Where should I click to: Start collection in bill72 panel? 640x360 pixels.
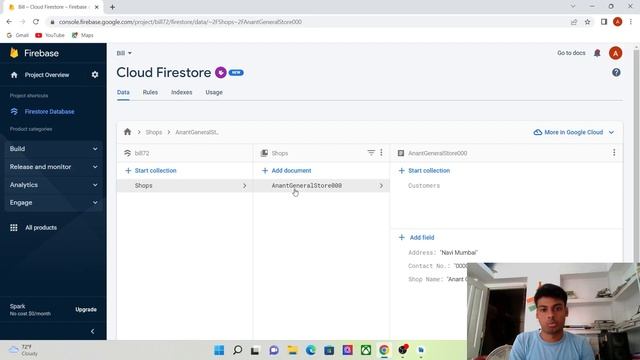pyautogui.click(x=151, y=171)
